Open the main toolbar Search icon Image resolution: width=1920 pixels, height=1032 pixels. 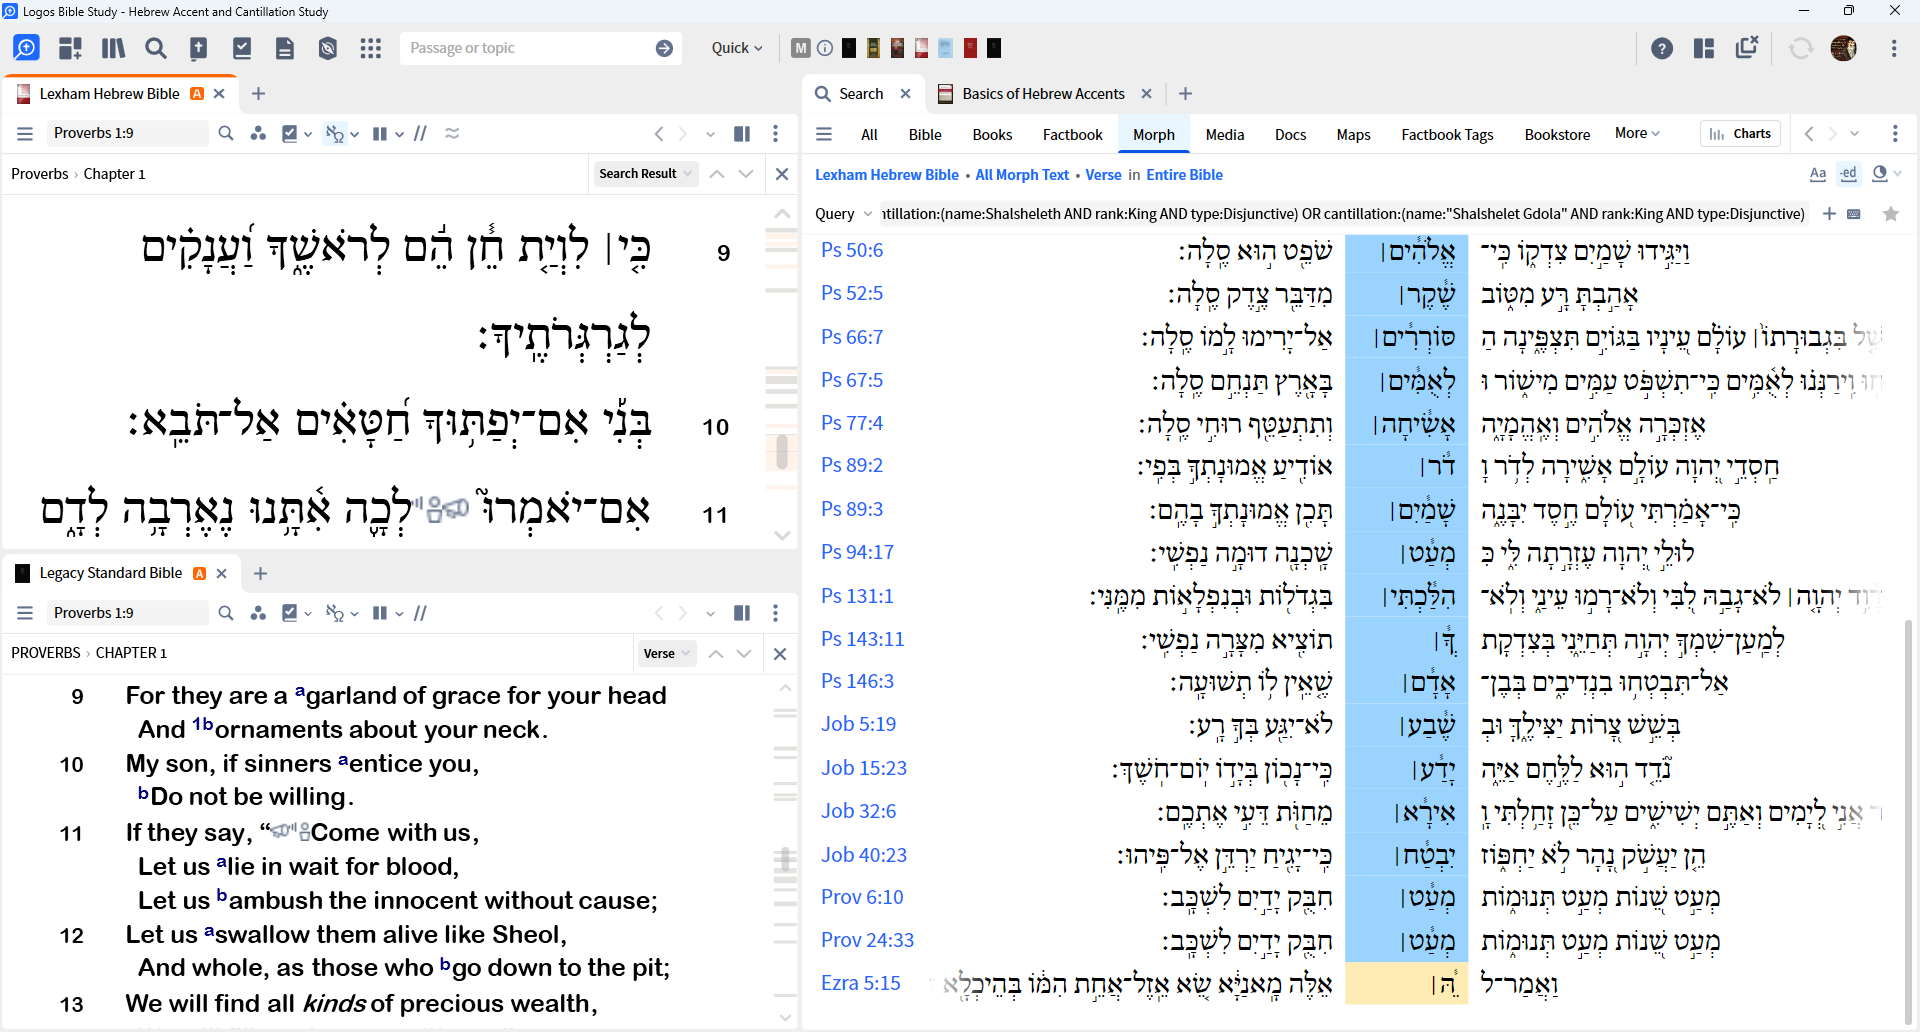[x=156, y=48]
